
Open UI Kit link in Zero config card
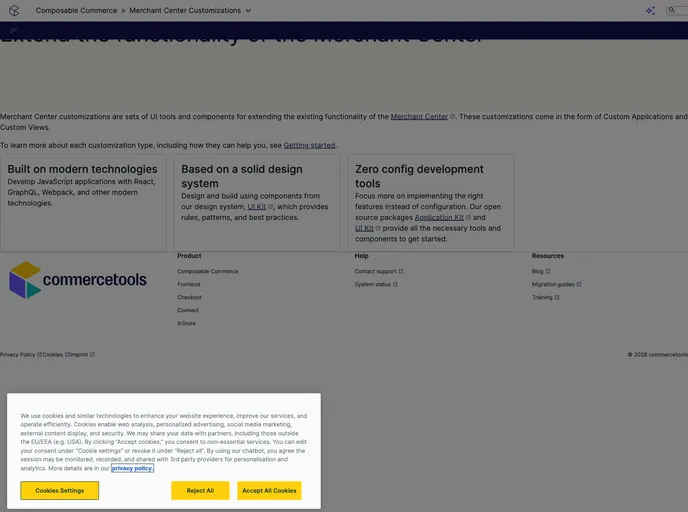point(367,228)
